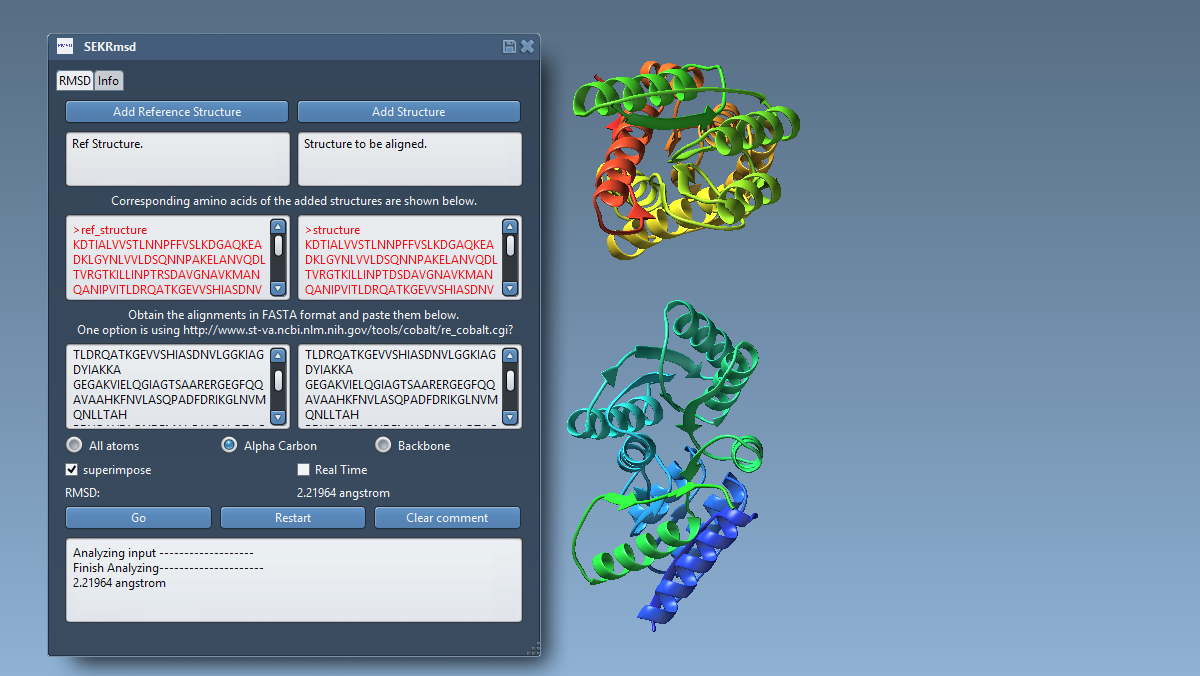
Task: Click the SEKRmsd logo icon
Action: pyautogui.click(x=65, y=46)
